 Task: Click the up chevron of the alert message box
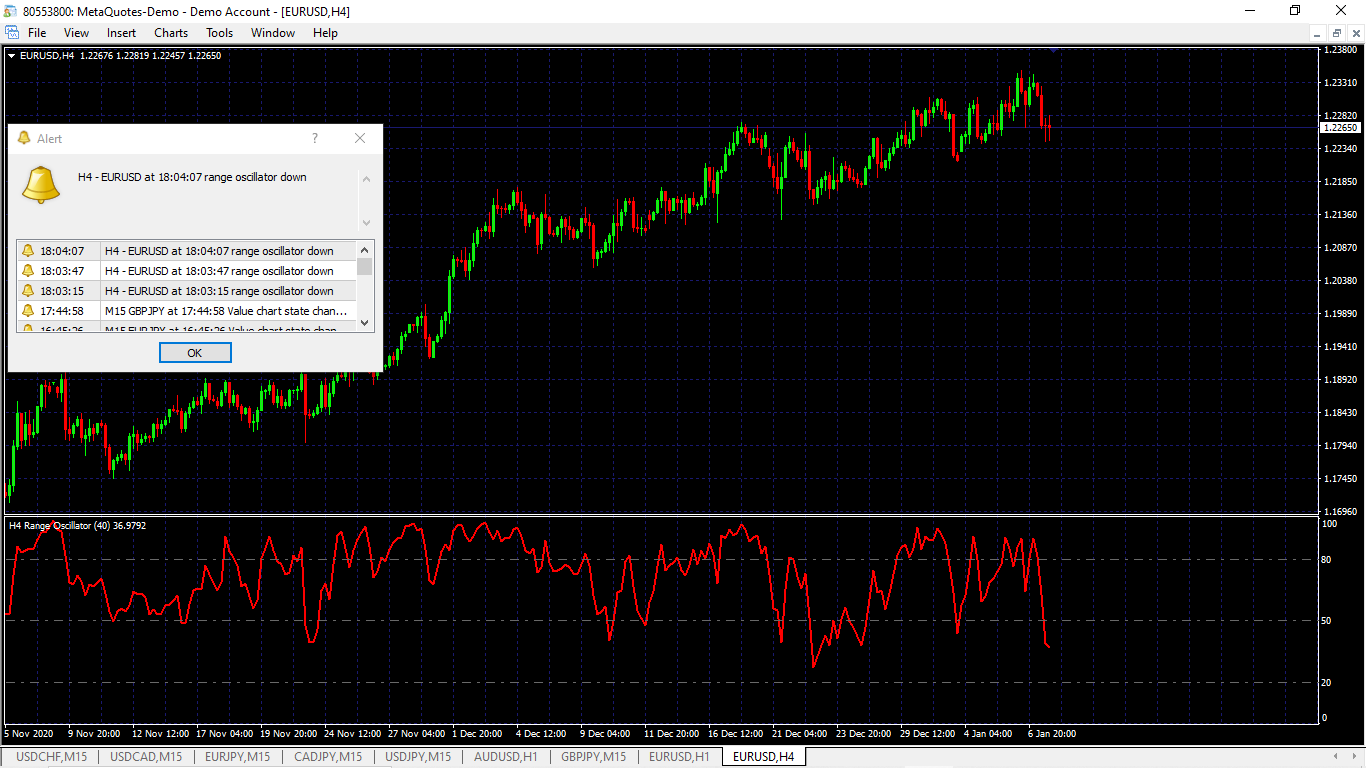[x=366, y=179]
